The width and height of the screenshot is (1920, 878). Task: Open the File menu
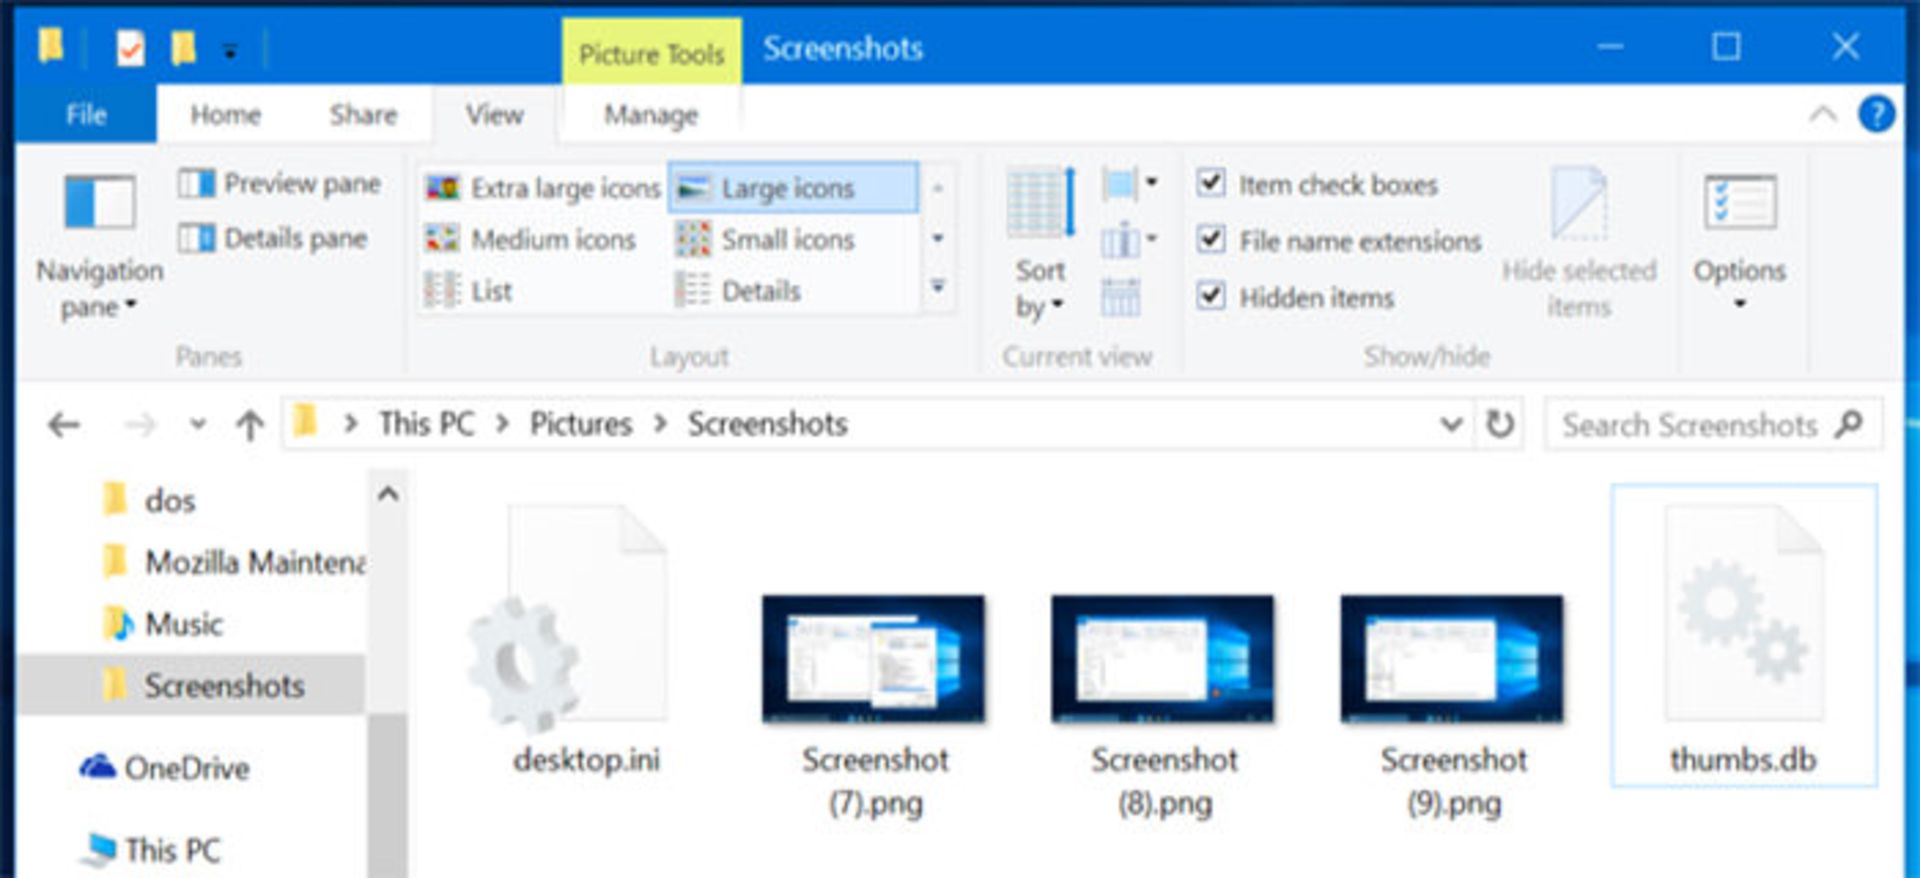tap(86, 114)
